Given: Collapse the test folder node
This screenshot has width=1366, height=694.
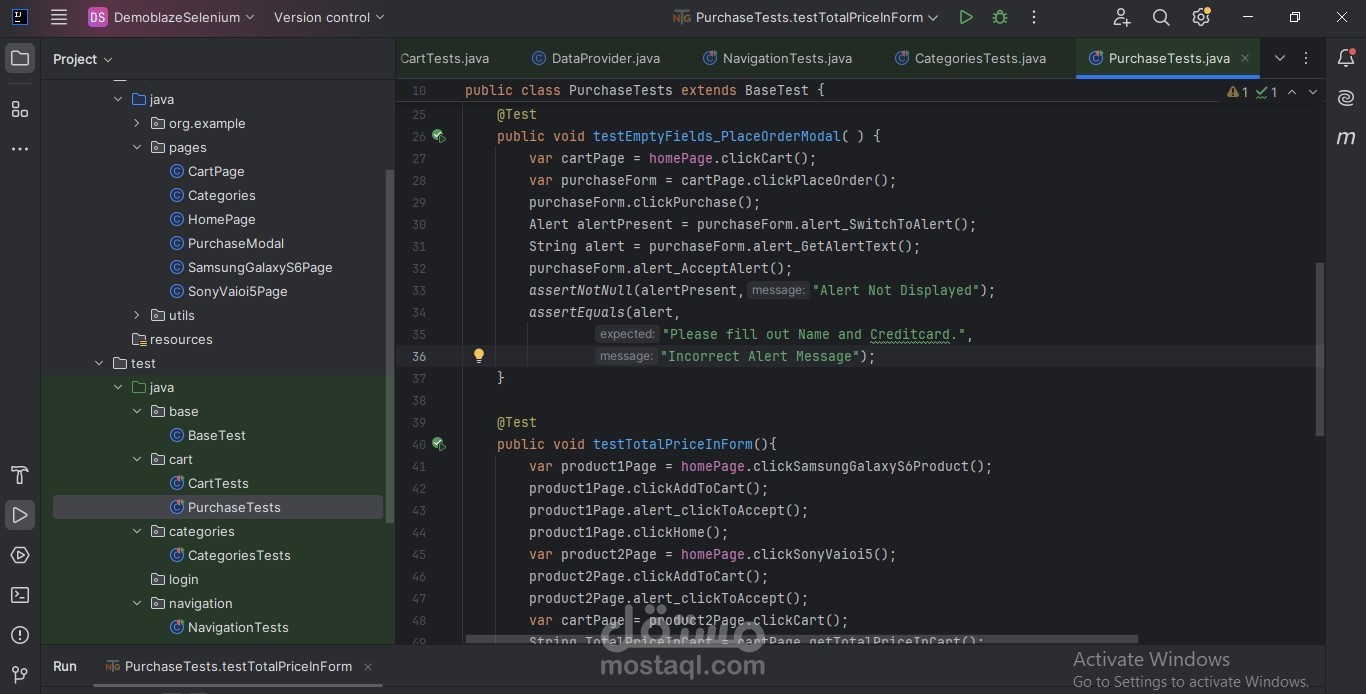Looking at the screenshot, I should click(99, 363).
